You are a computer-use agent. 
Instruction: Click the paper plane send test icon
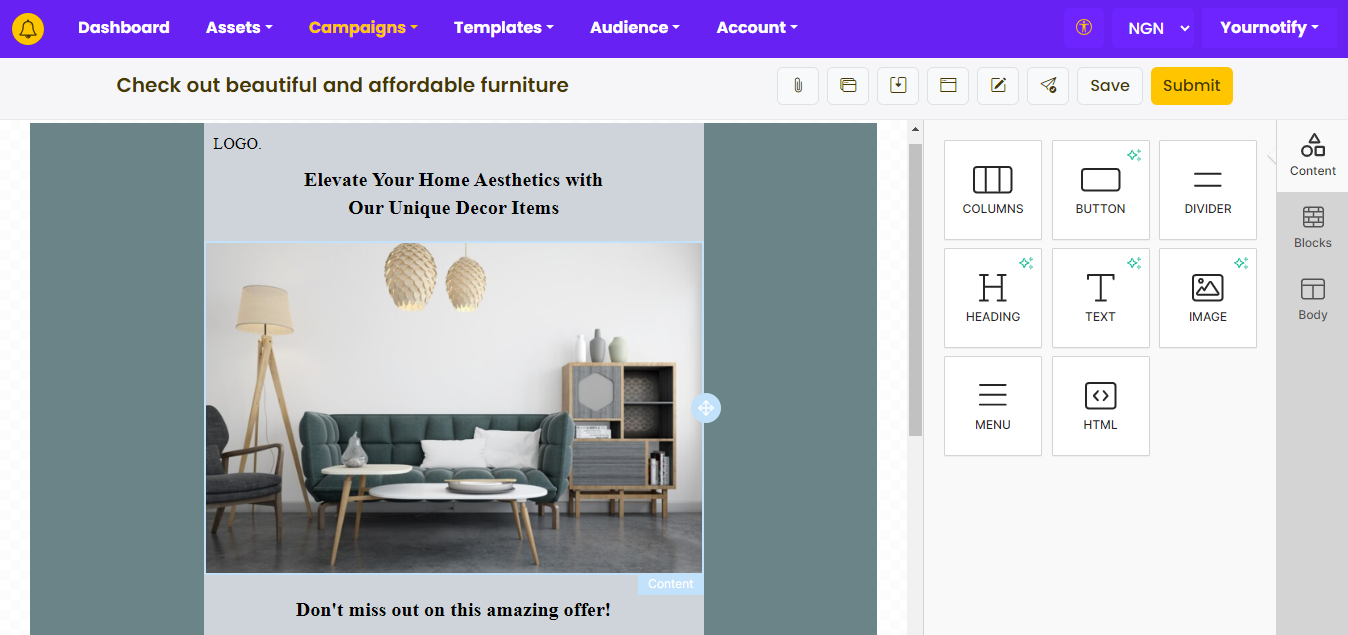click(x=1048, y=86)
